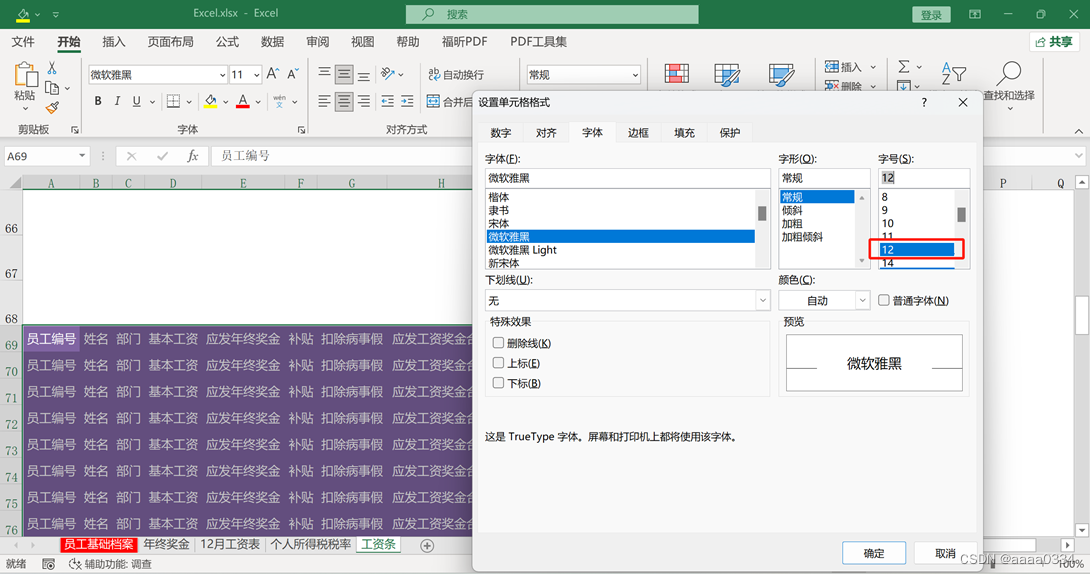Click the Borders icon

174,101
